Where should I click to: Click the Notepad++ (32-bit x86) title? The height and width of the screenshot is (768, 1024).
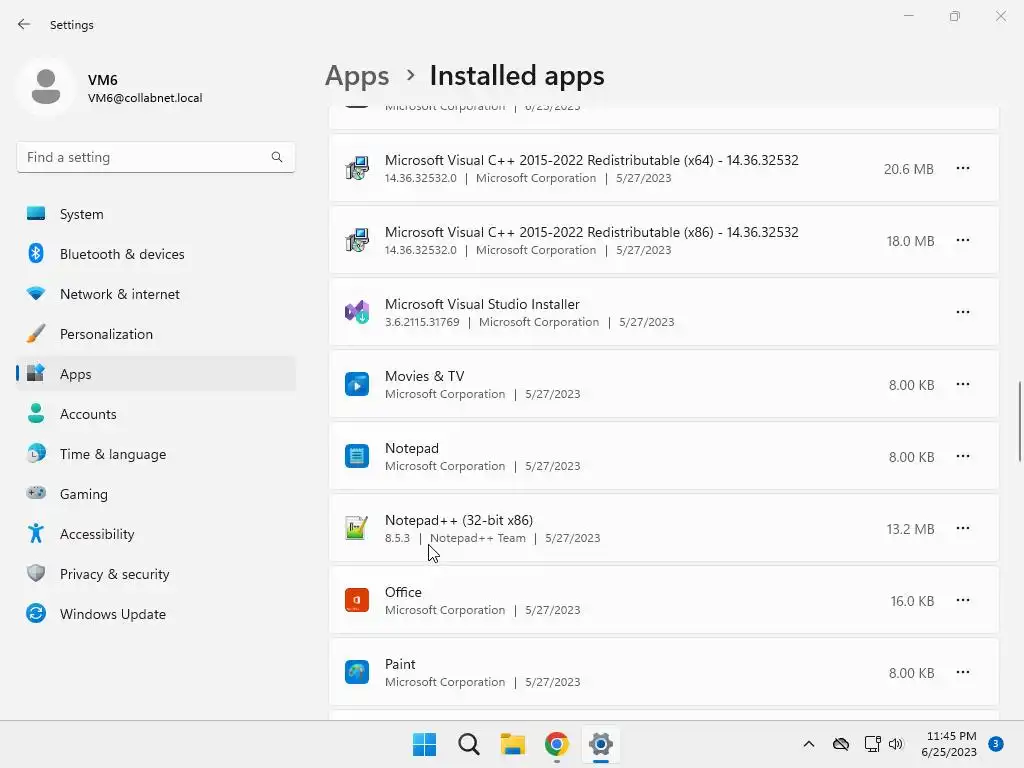(458, 520)
